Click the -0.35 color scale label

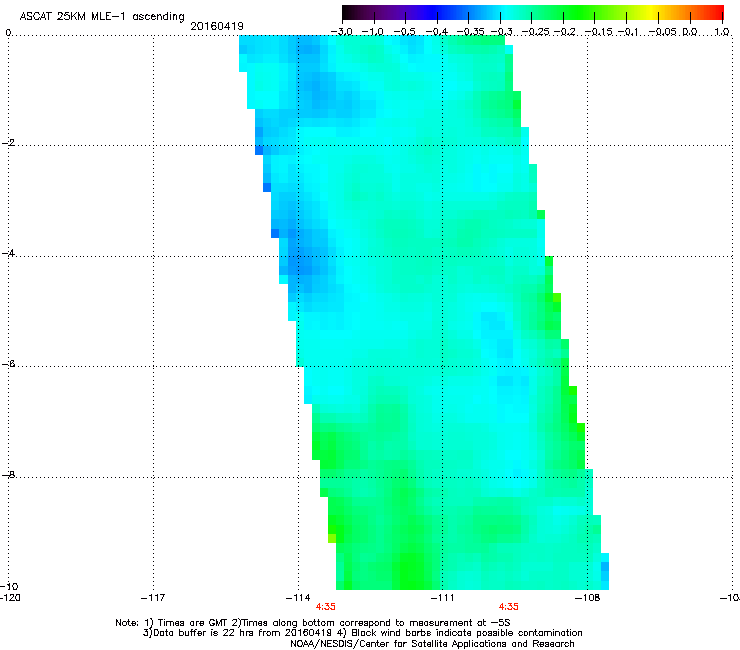tap(471, 32)
